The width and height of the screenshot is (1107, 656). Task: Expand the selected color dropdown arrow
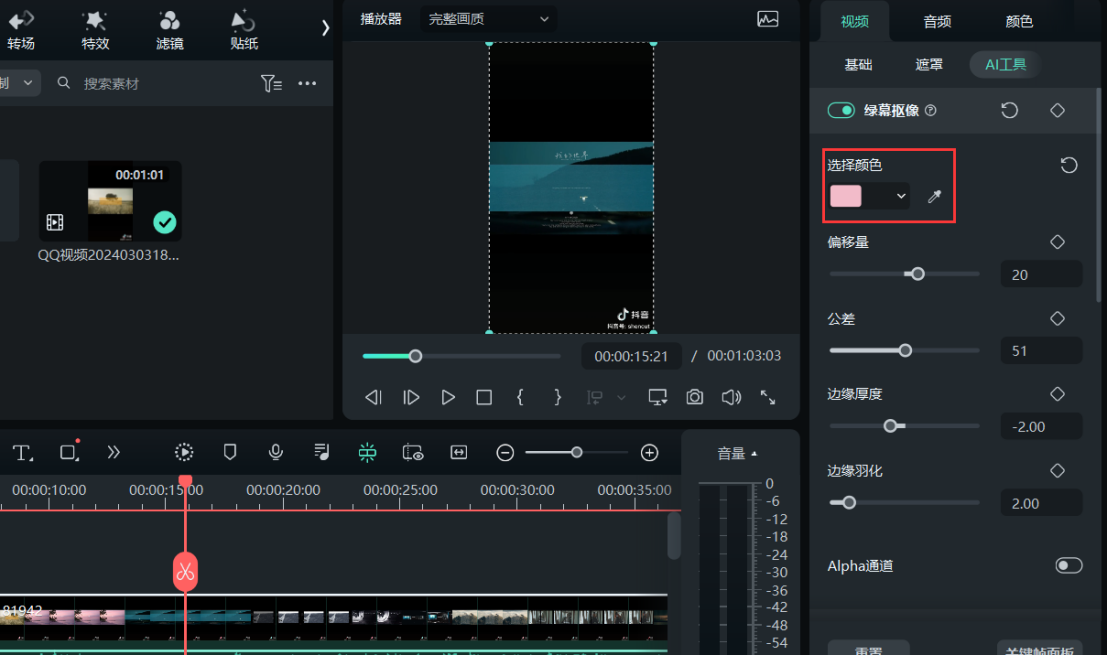(901, 196)
